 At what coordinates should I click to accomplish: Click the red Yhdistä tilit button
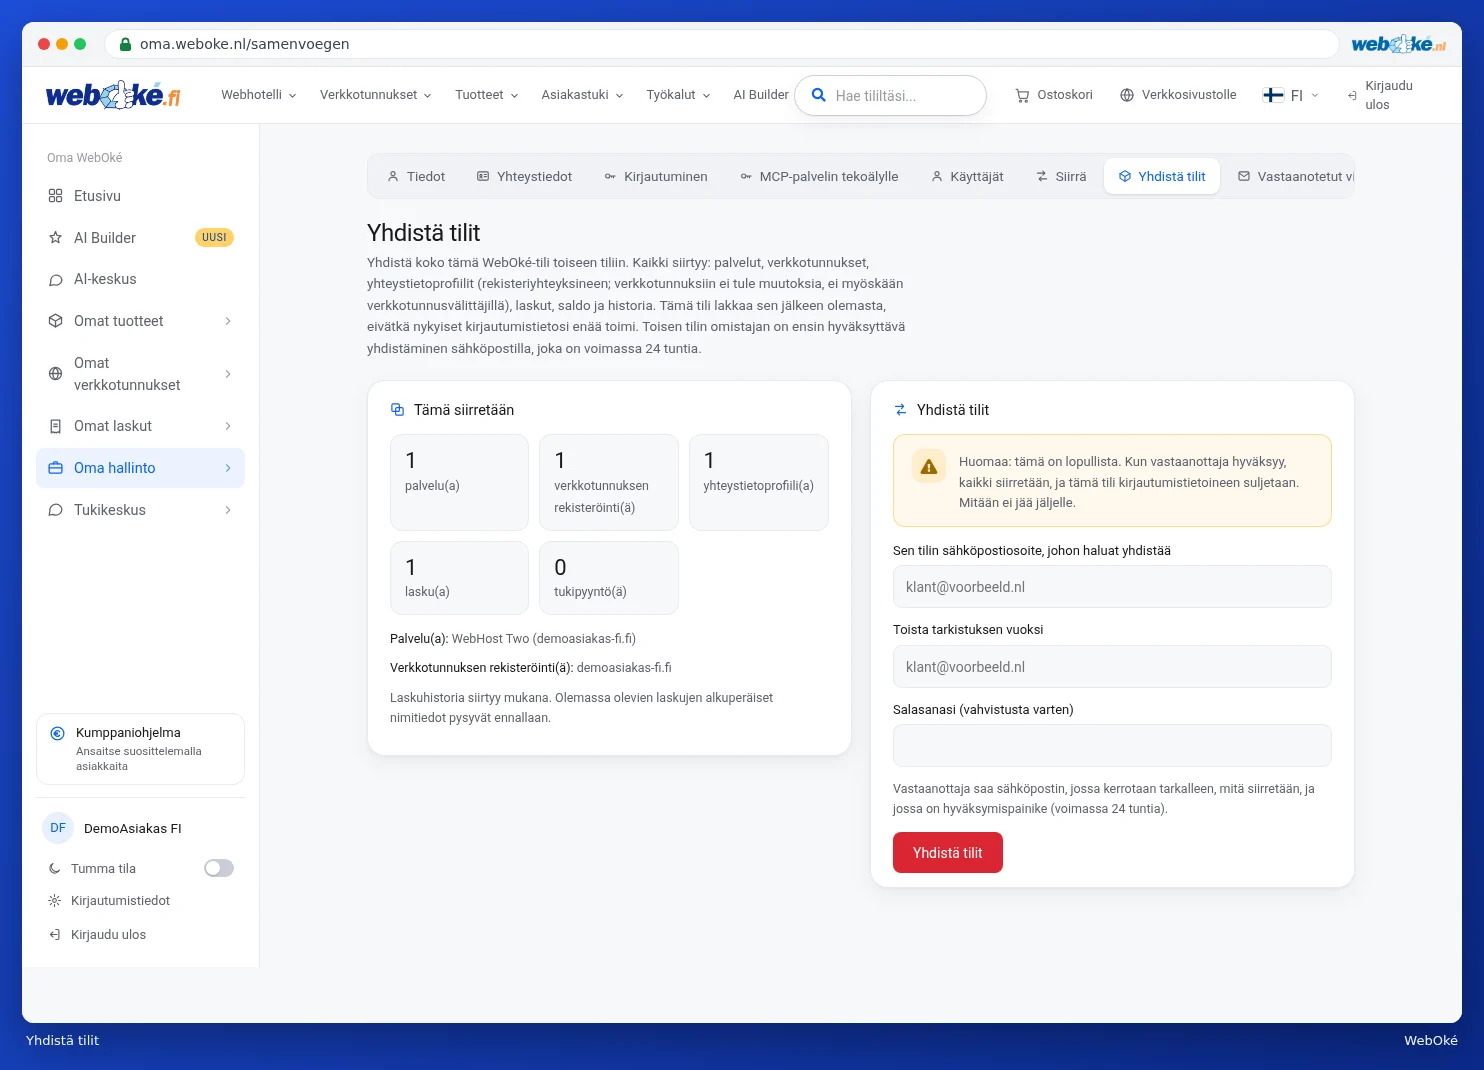pos(948,853)
